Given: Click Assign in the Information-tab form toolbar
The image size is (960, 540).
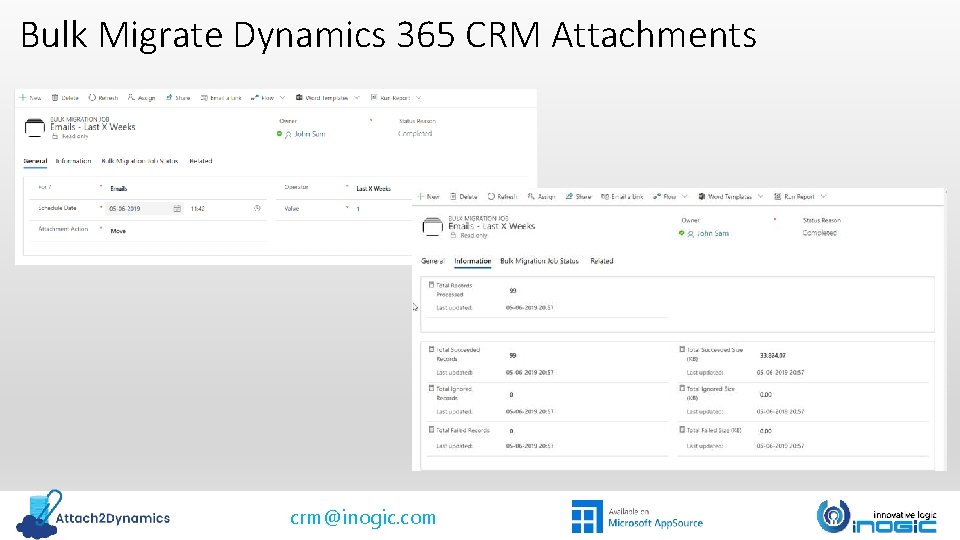Looking at the screenshot, I should [x=541, y=197].
